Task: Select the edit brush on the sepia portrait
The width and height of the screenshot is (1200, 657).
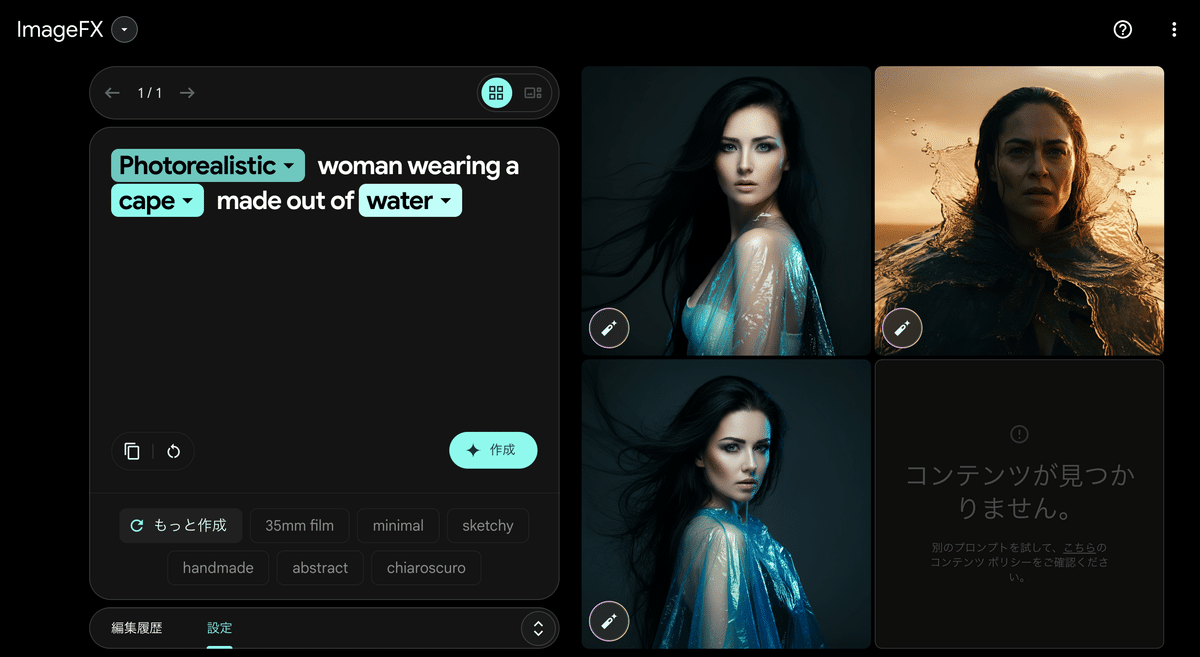Action: tap(902, 328)
